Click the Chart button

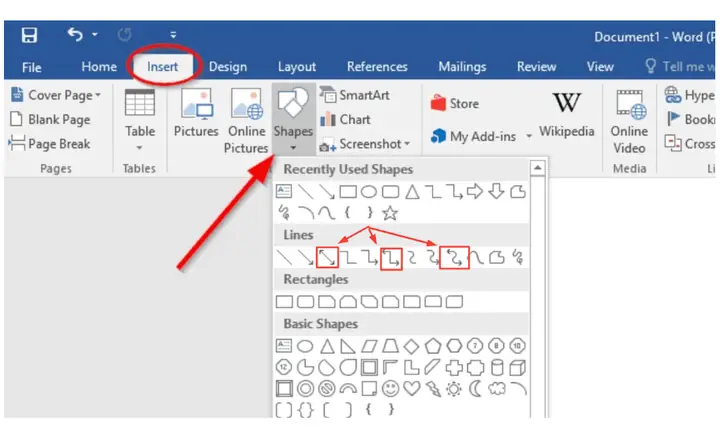(x=345, y=119)
